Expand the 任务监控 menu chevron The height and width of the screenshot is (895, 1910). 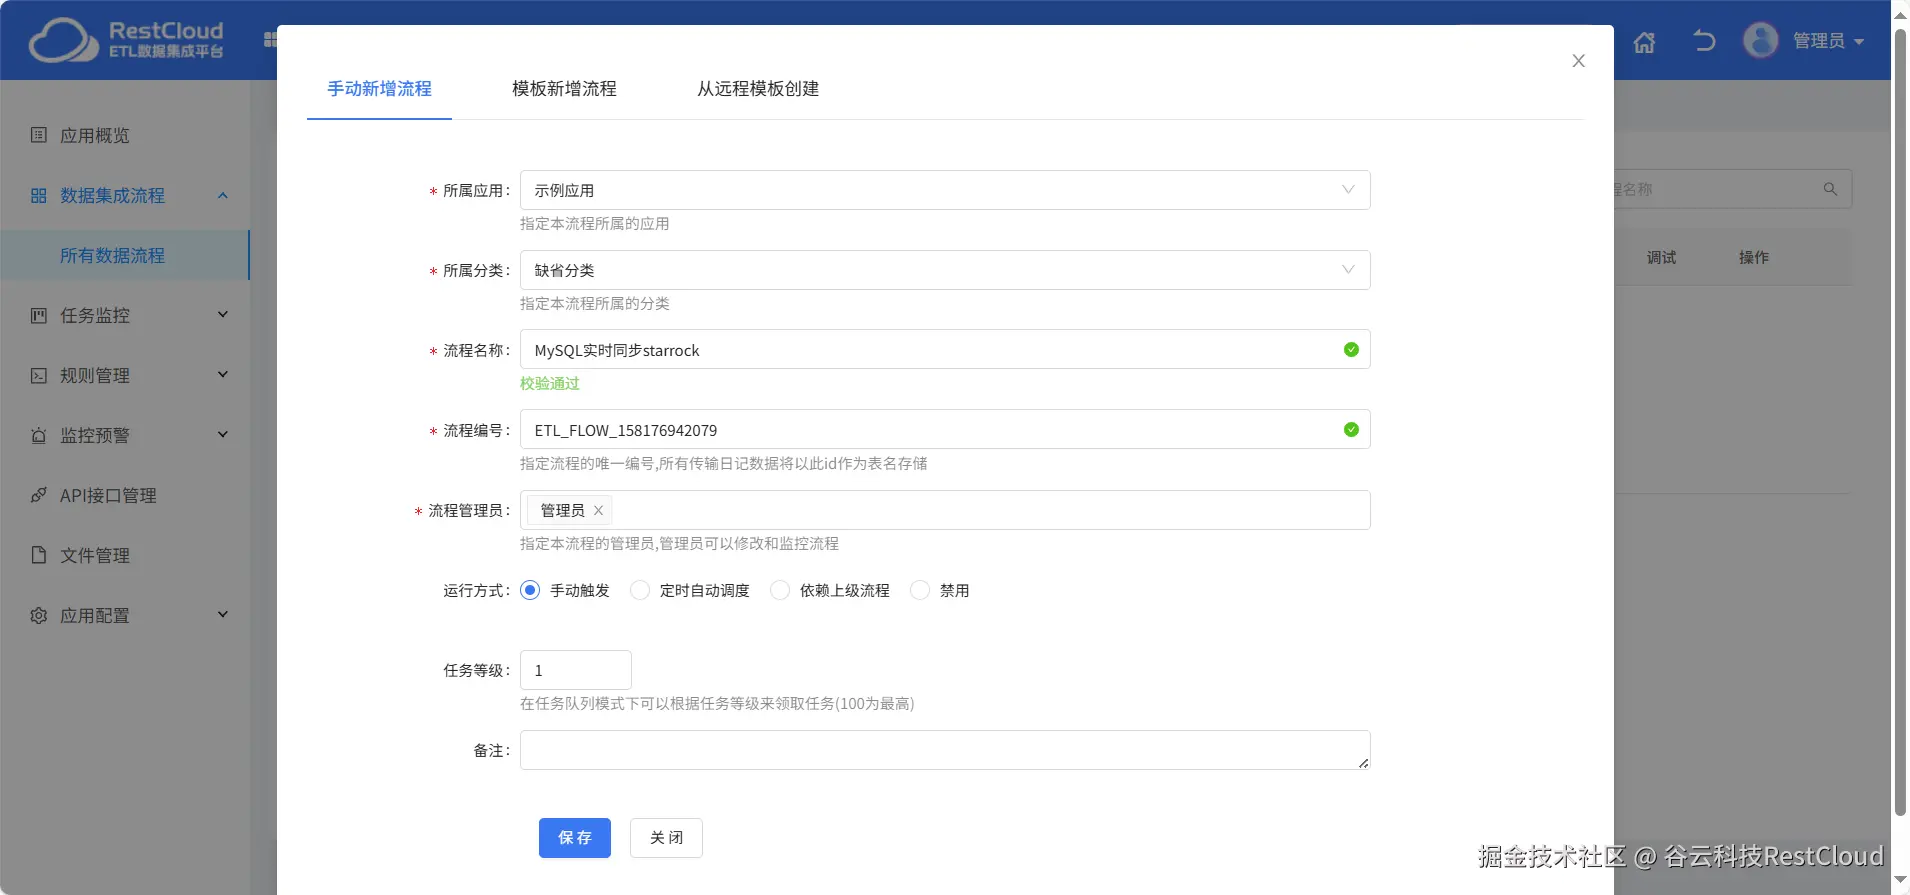pos(223,314)
